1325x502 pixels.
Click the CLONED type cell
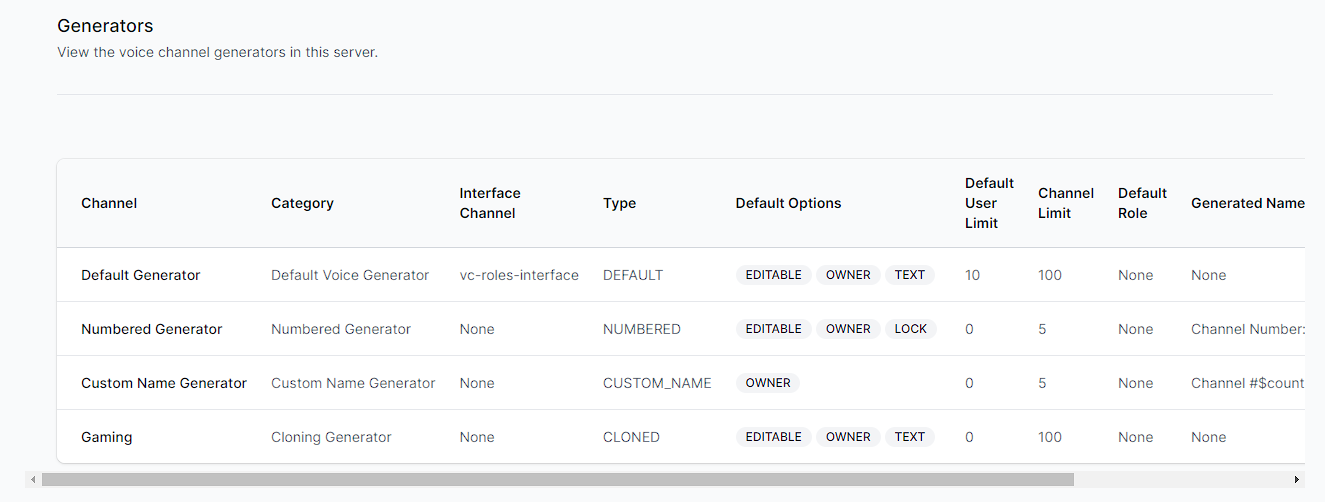point(631,437)
